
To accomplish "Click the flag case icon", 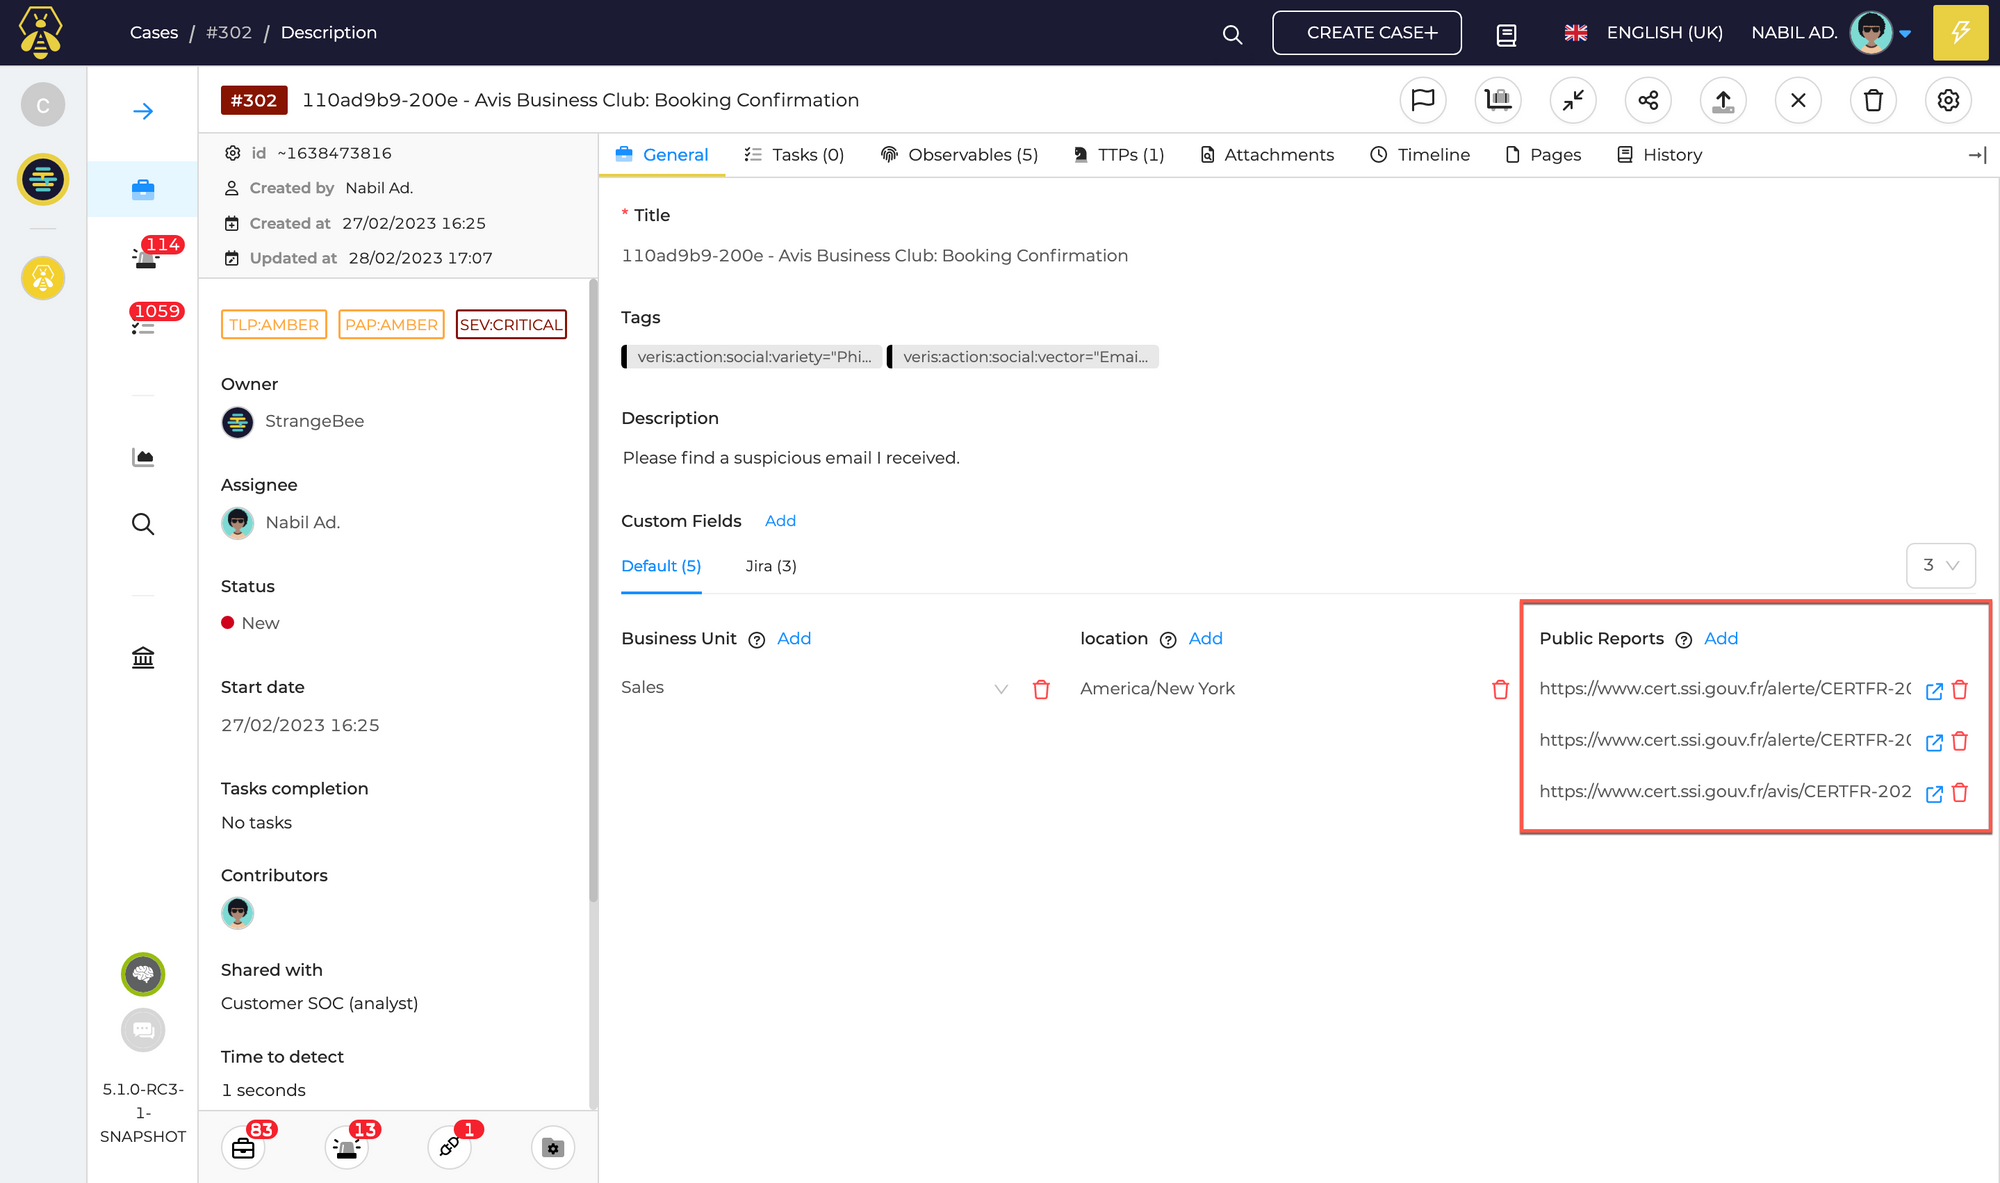I will point(1422,100).
